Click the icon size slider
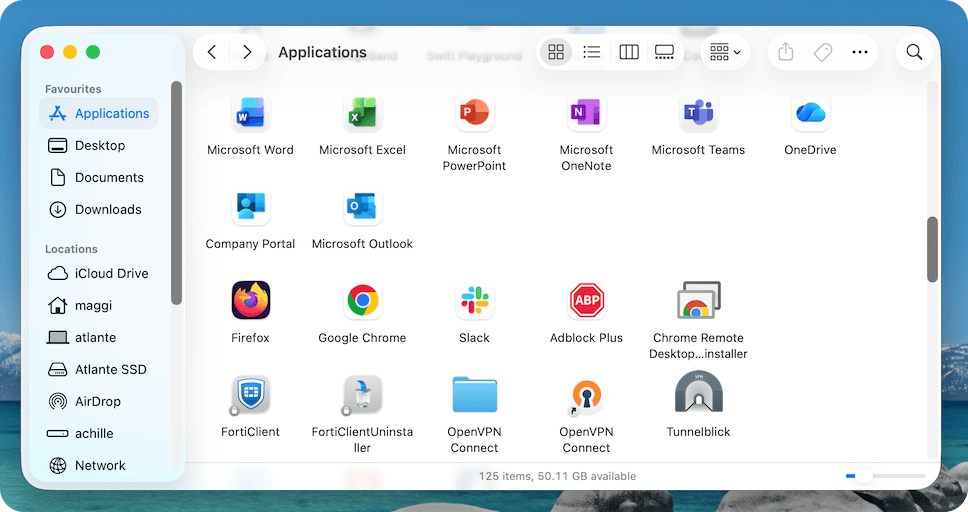Screen dimensions: 968x512 885,476
